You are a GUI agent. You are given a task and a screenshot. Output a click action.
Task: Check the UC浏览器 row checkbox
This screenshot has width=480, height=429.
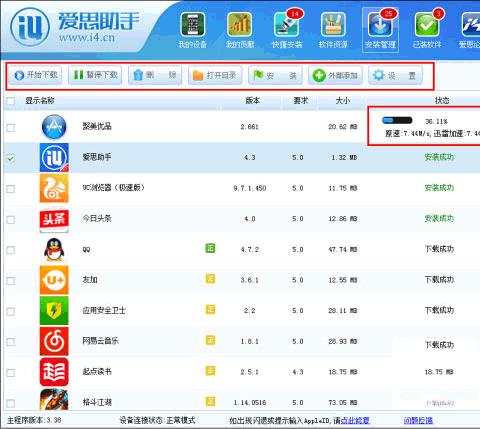click(x=11, y=189)
